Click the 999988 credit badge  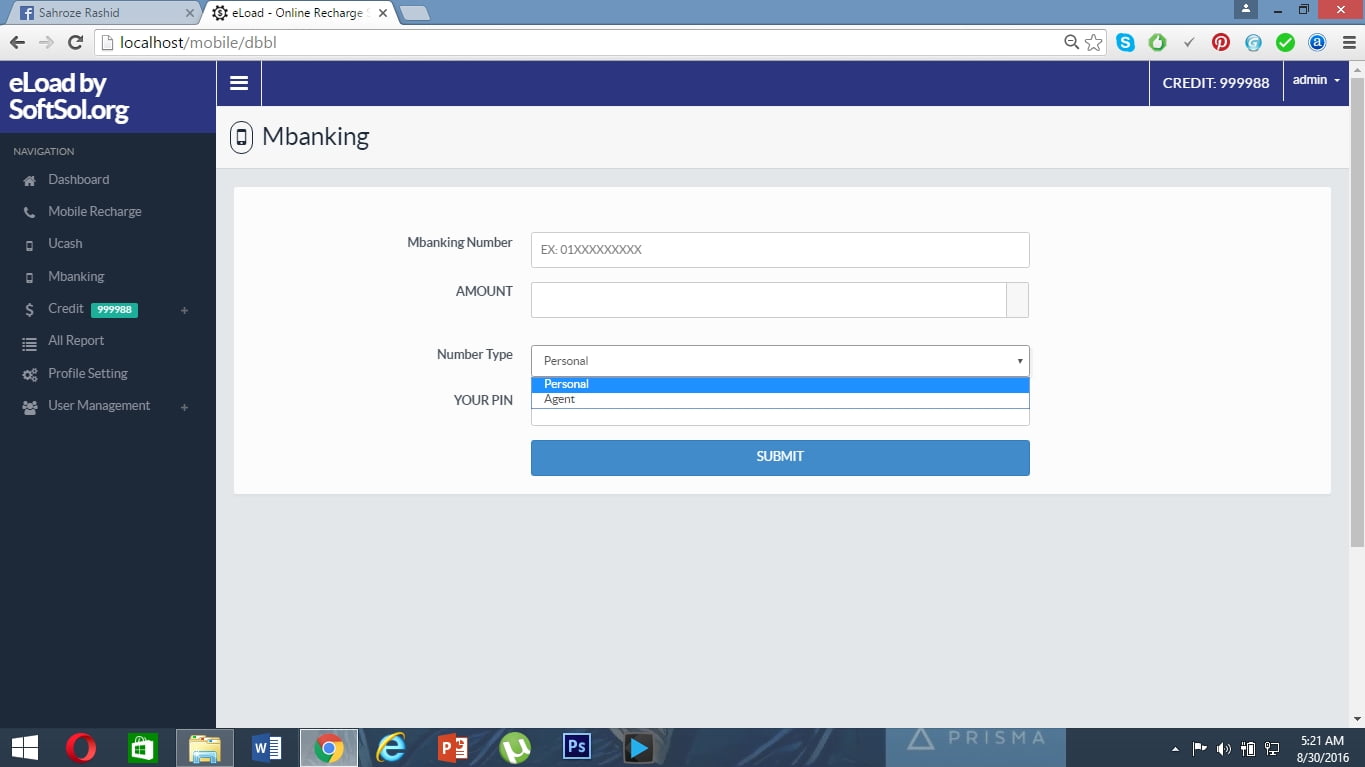click(x=114, y=310)
